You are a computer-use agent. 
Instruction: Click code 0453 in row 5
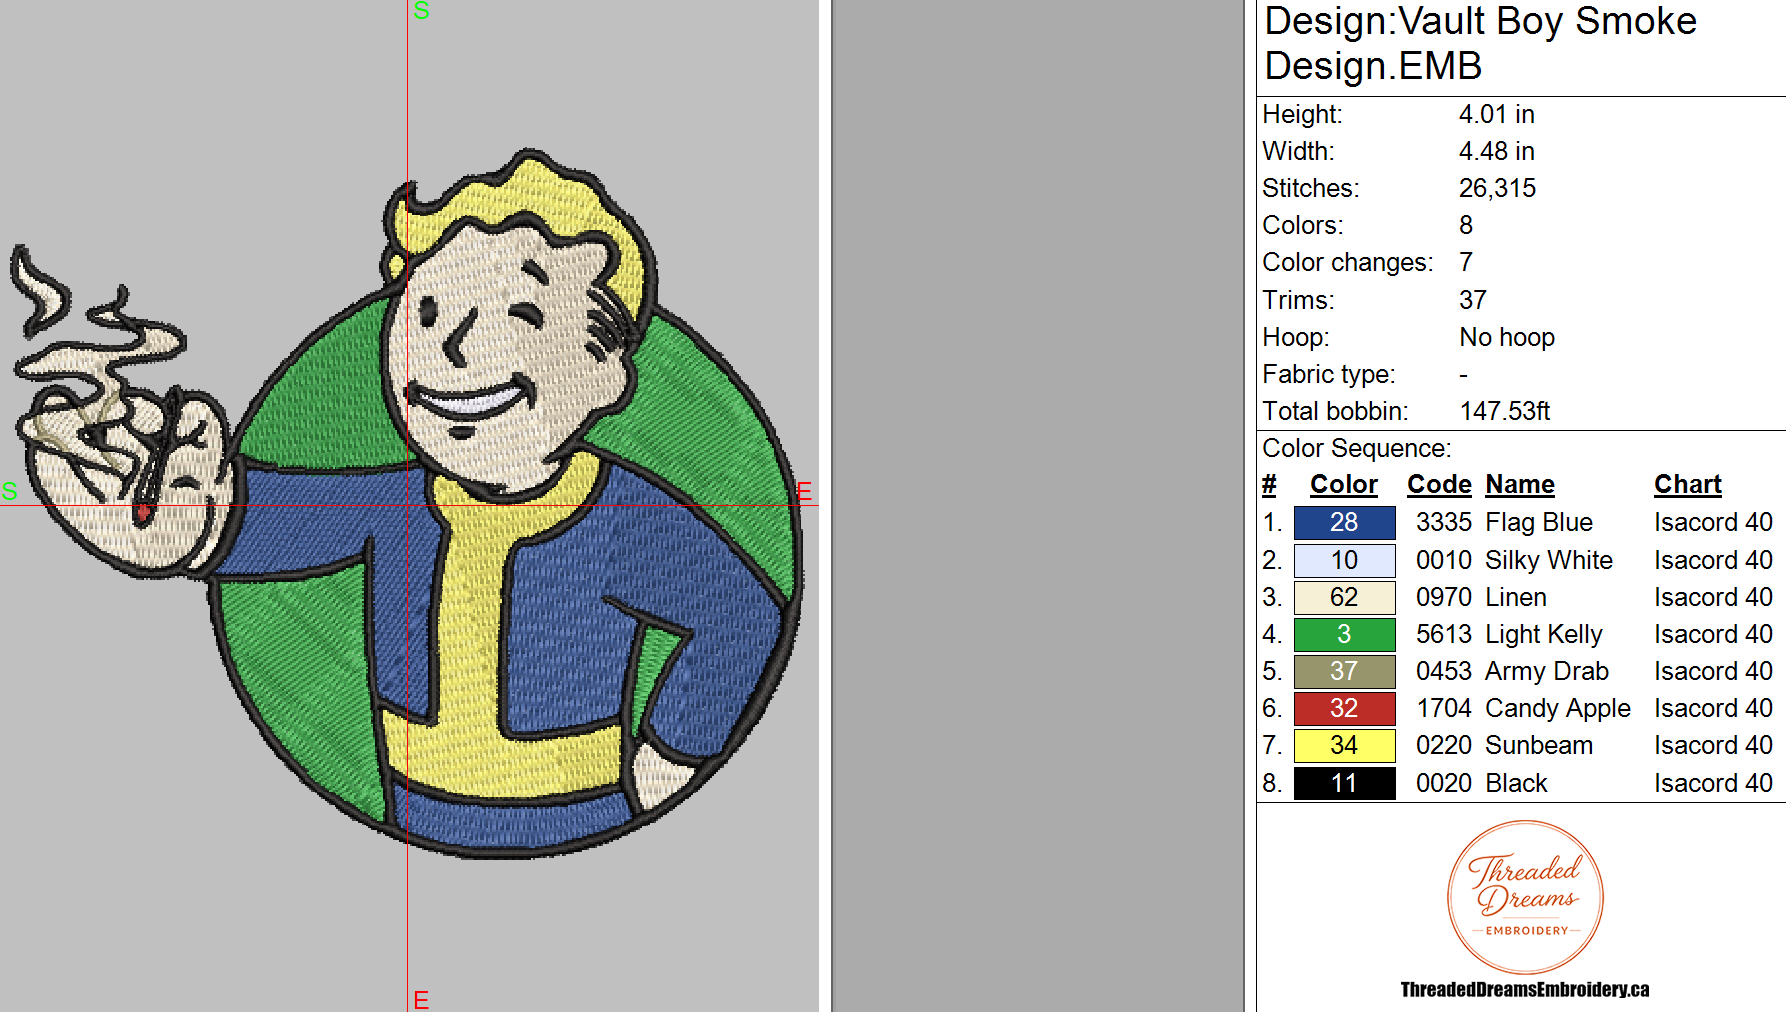(1444, 671)
